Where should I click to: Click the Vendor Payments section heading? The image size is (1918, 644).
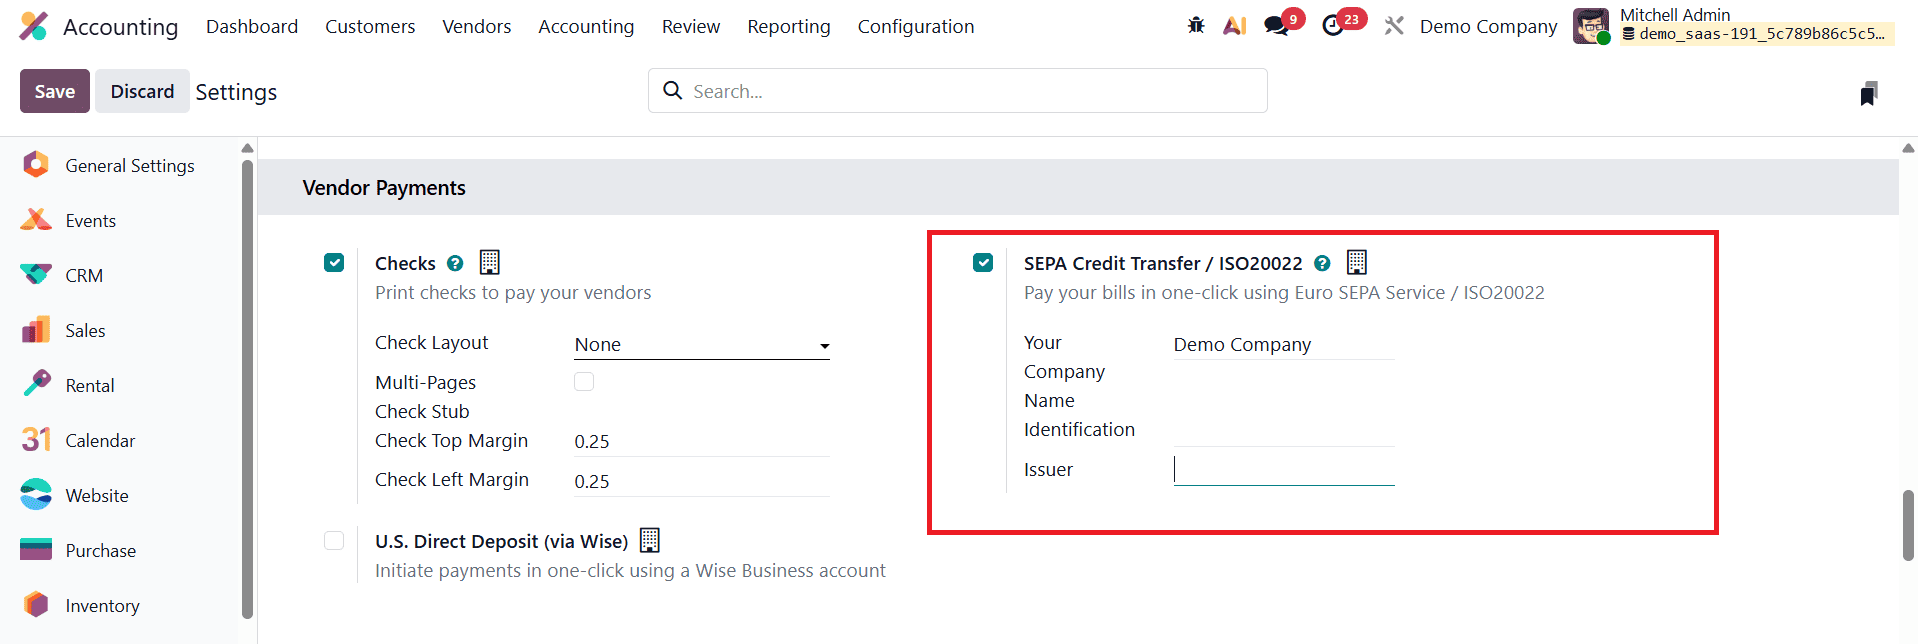(x=384, y=188)
